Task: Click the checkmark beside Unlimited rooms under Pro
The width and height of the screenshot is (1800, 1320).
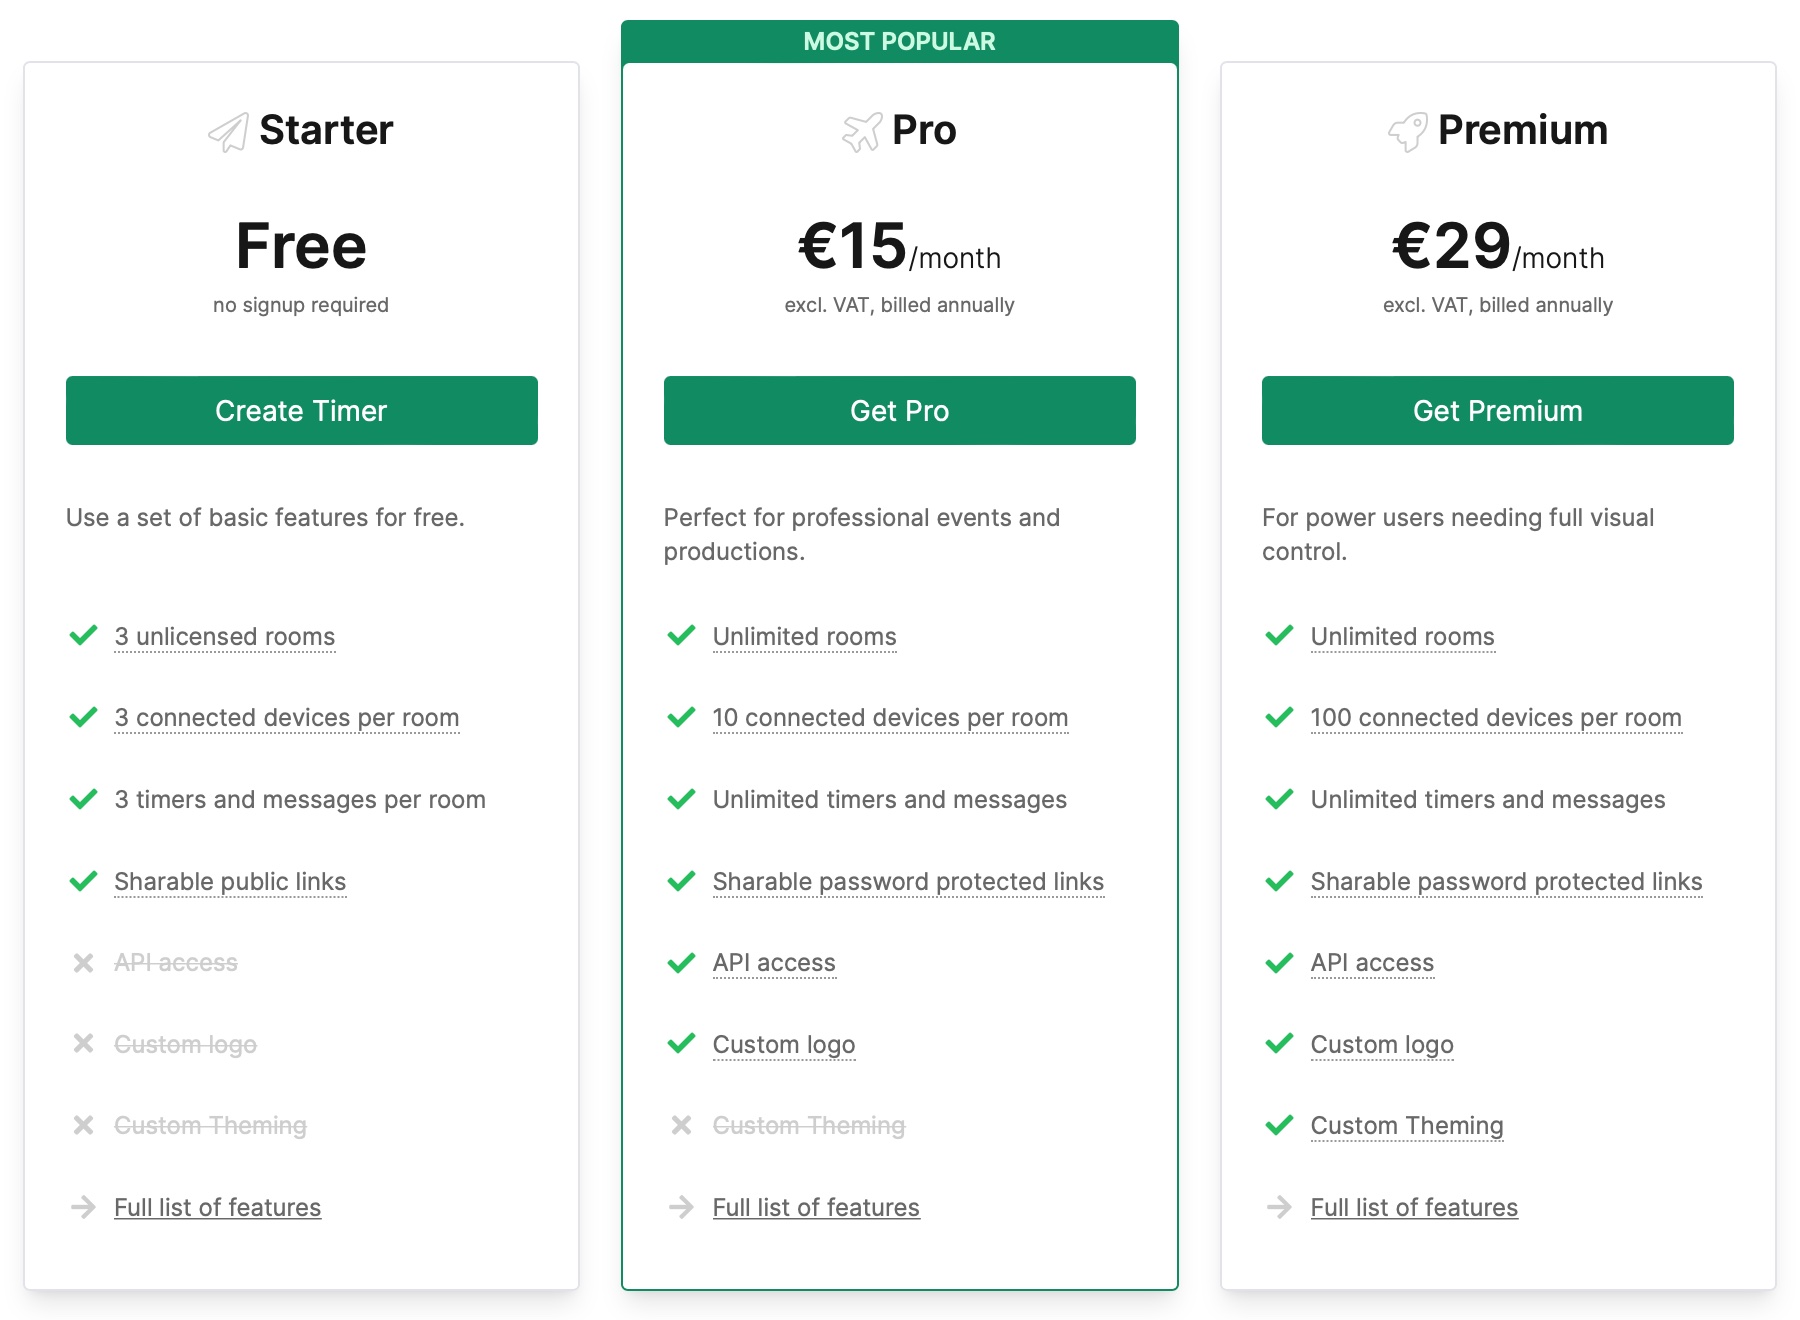Action: [681, 636]
